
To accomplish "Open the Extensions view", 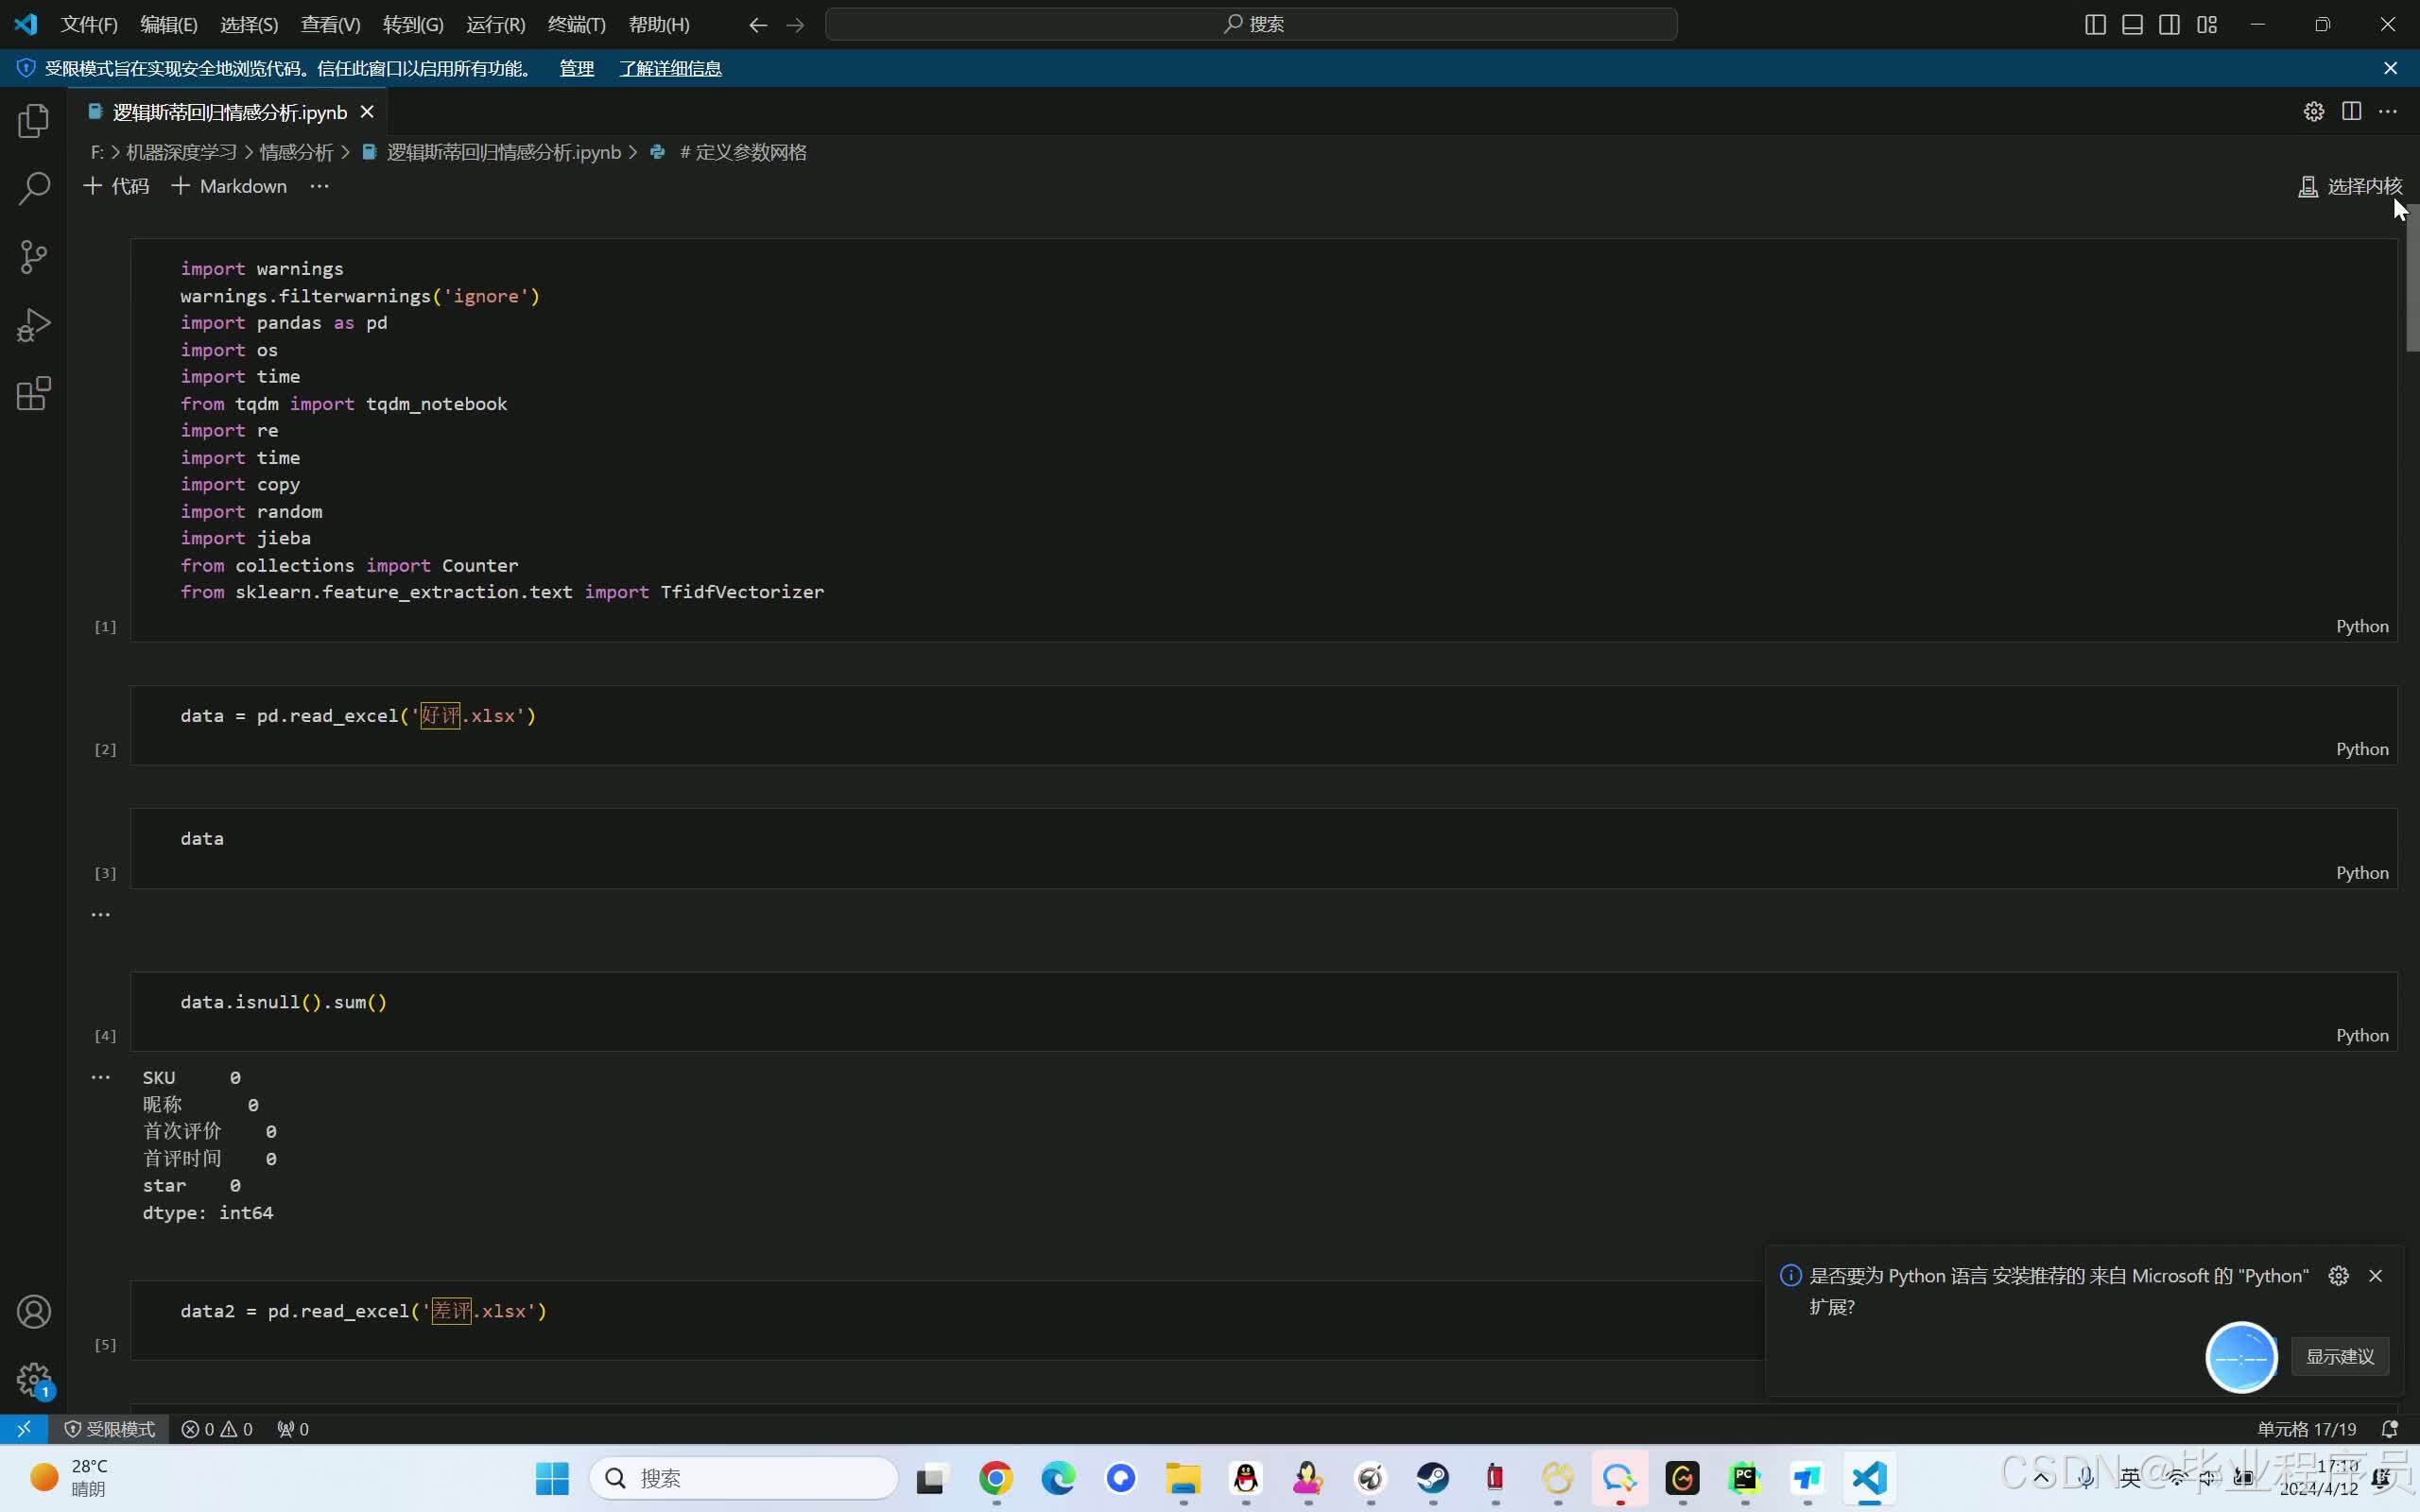I will tap(34, 393).
